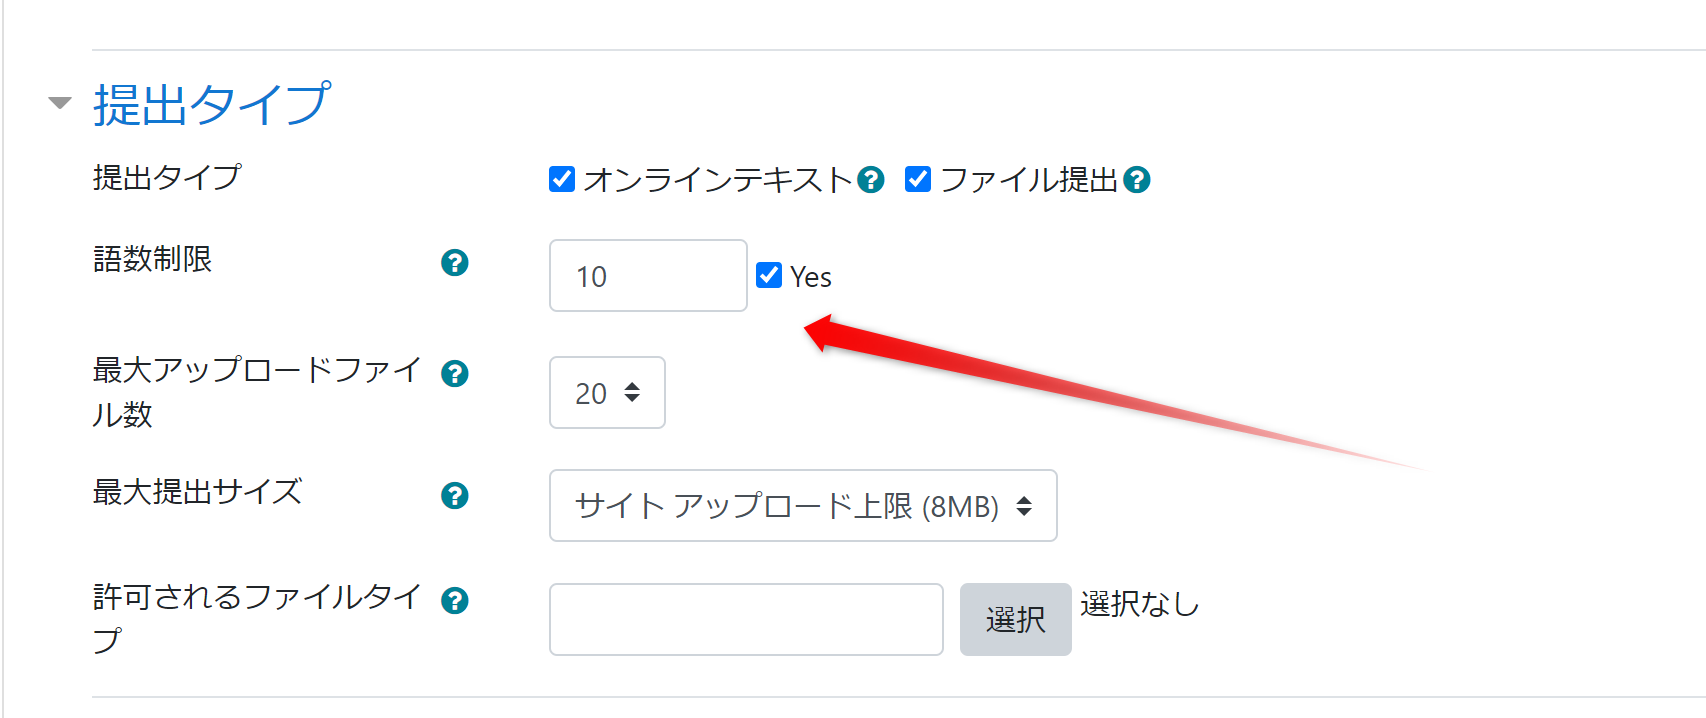Click the オンラインテキスト label text
The image size is (1706, 718).
tap(718, 180)
